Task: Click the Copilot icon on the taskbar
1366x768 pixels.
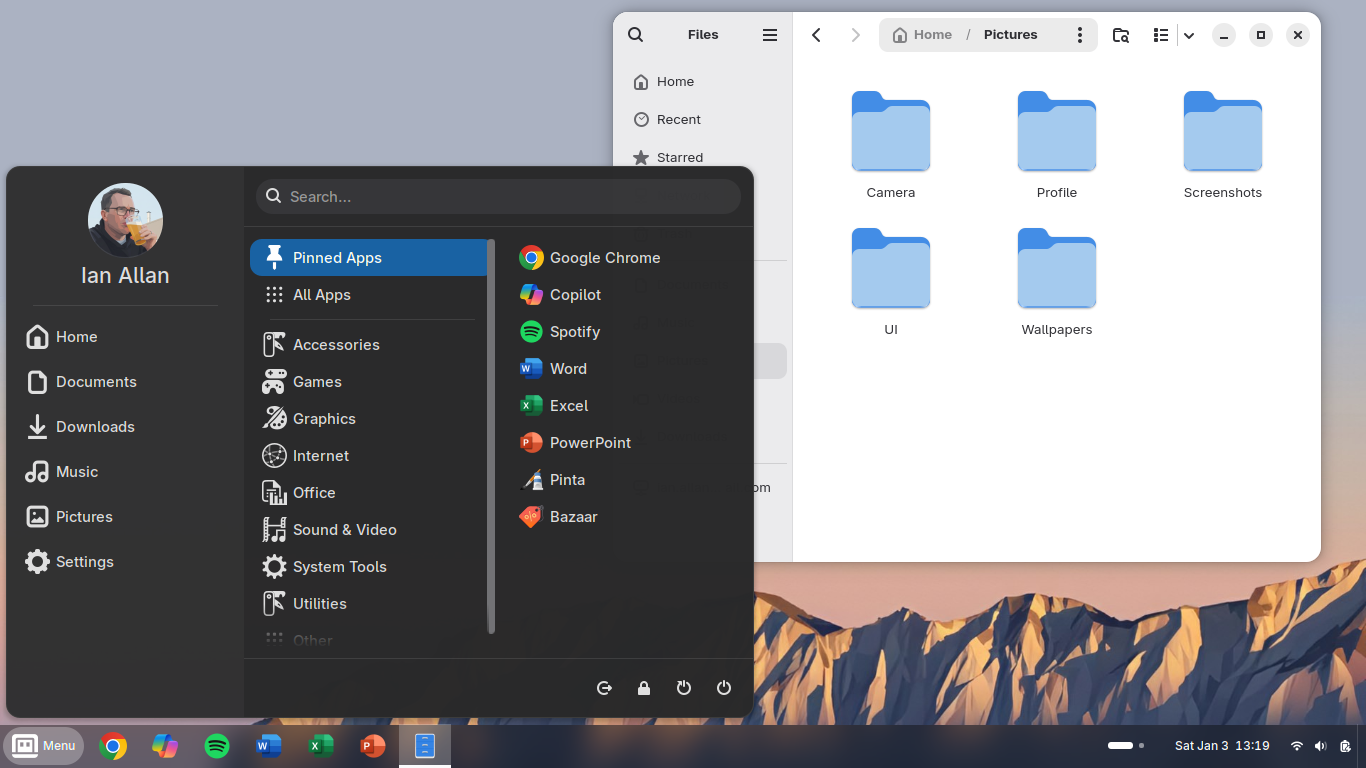Action: [165, 746]
